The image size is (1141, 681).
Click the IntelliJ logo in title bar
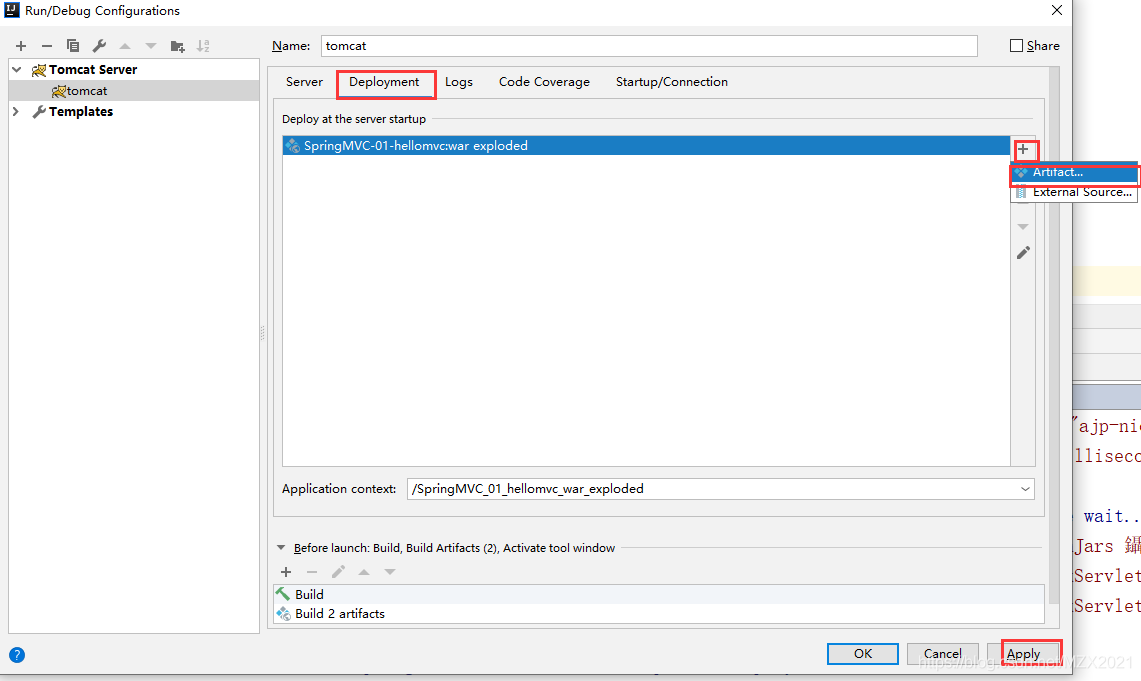tap(12, 10)
